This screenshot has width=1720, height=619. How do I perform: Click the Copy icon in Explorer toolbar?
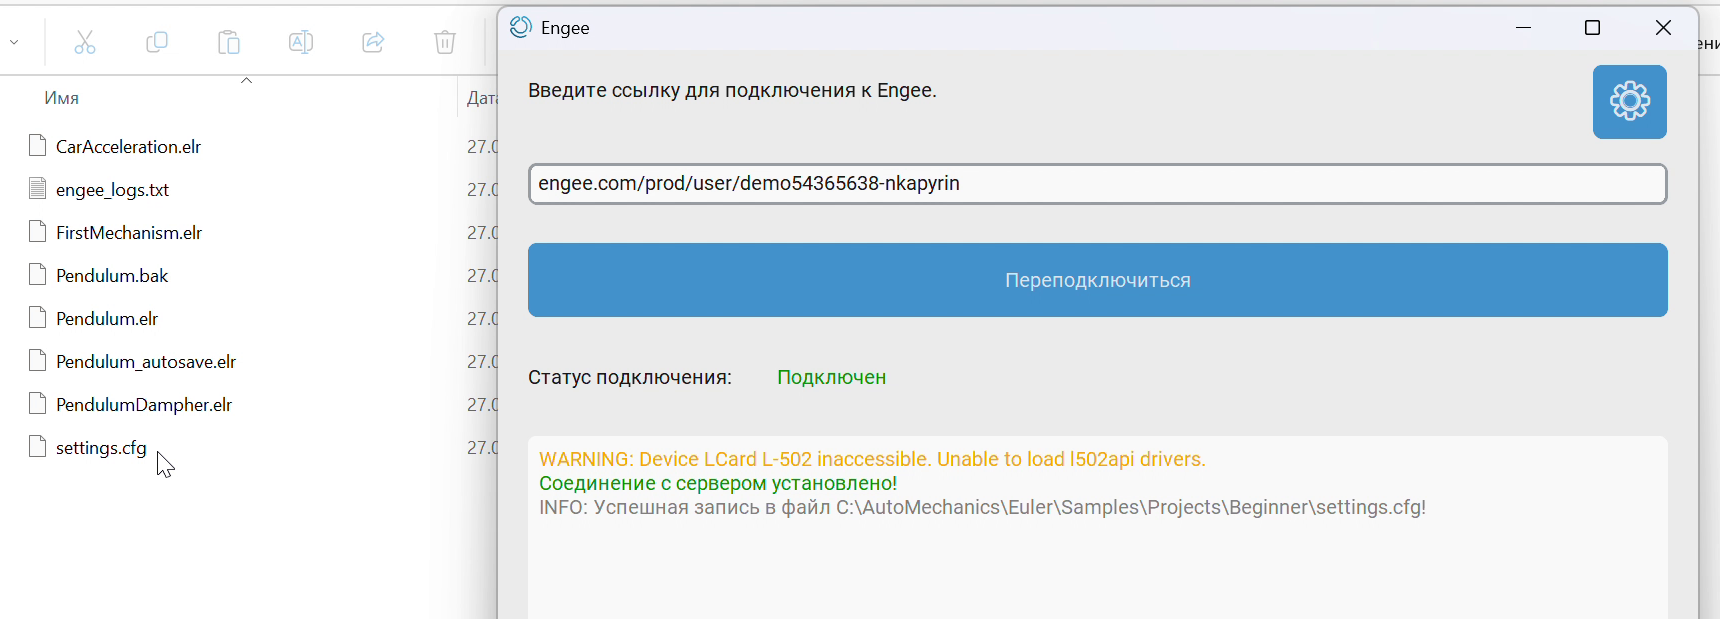coord(157,42)
